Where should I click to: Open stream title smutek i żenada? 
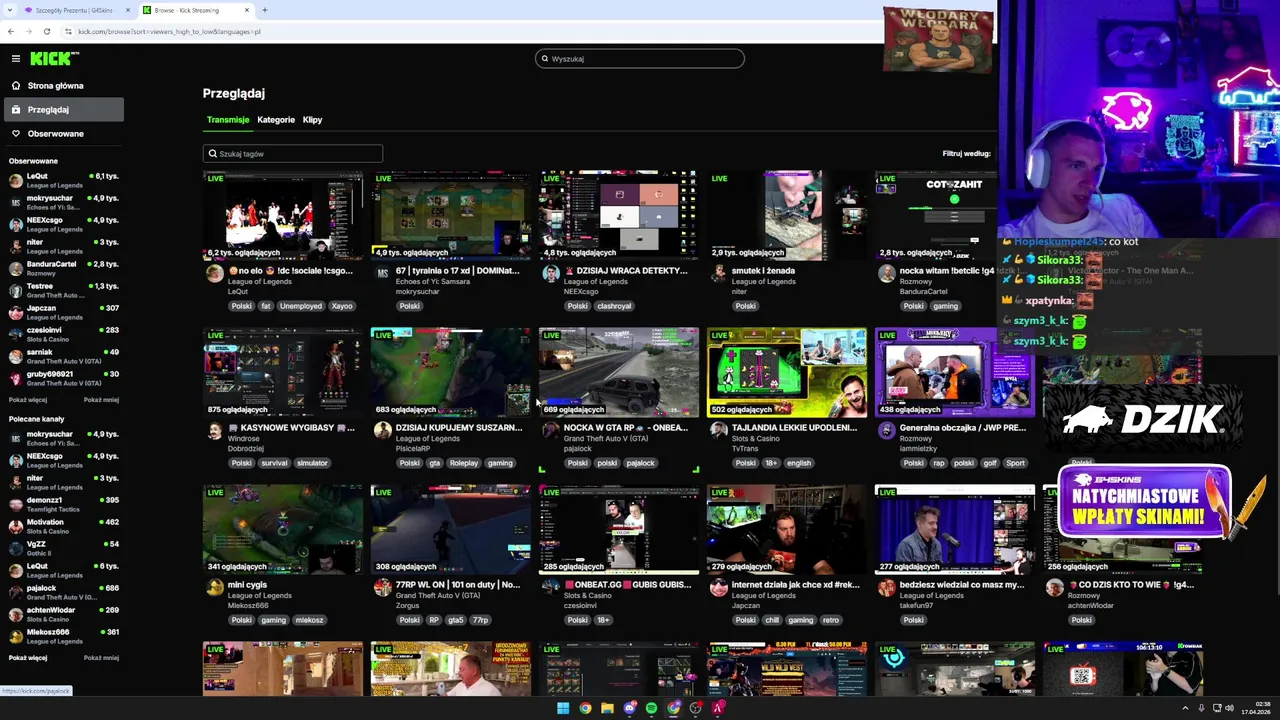[764, 271]
